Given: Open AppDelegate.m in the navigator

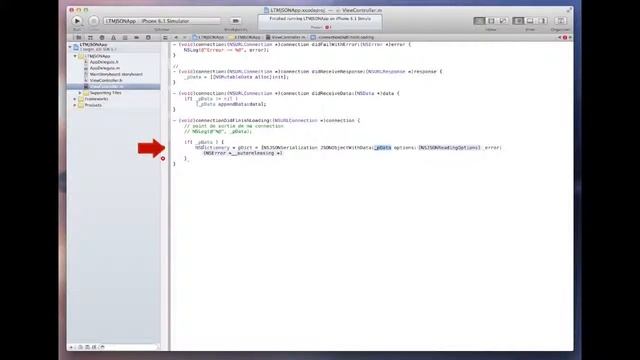Looking at the screenshot, I should coord(104,68).
